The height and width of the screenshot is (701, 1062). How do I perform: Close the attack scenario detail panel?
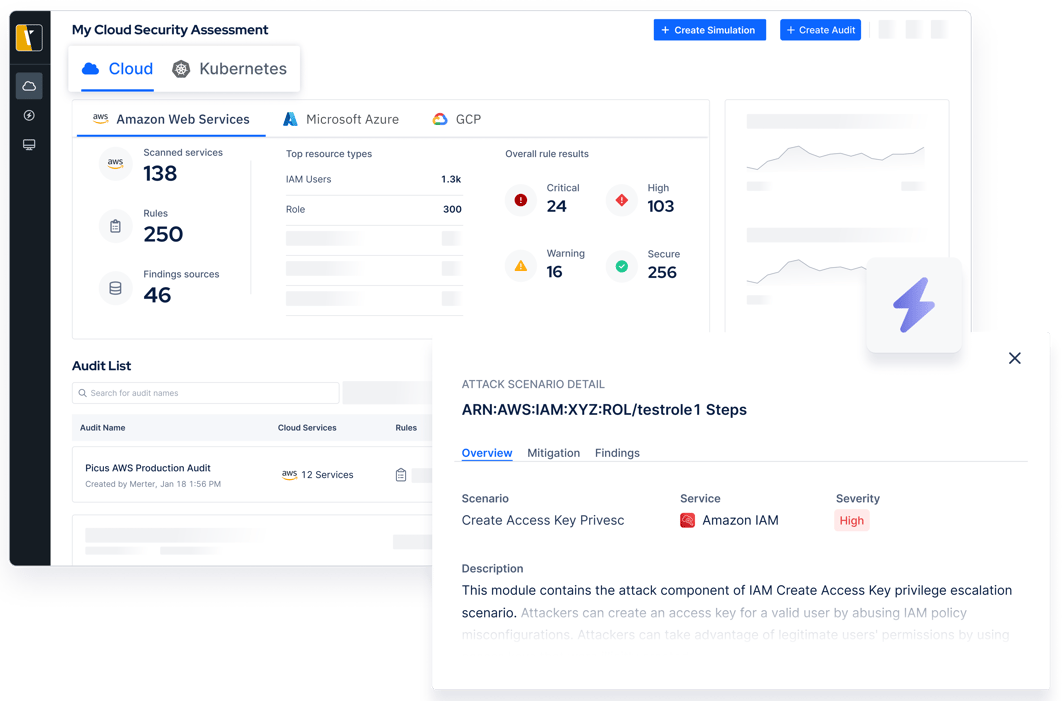(x=1014, y=358)
